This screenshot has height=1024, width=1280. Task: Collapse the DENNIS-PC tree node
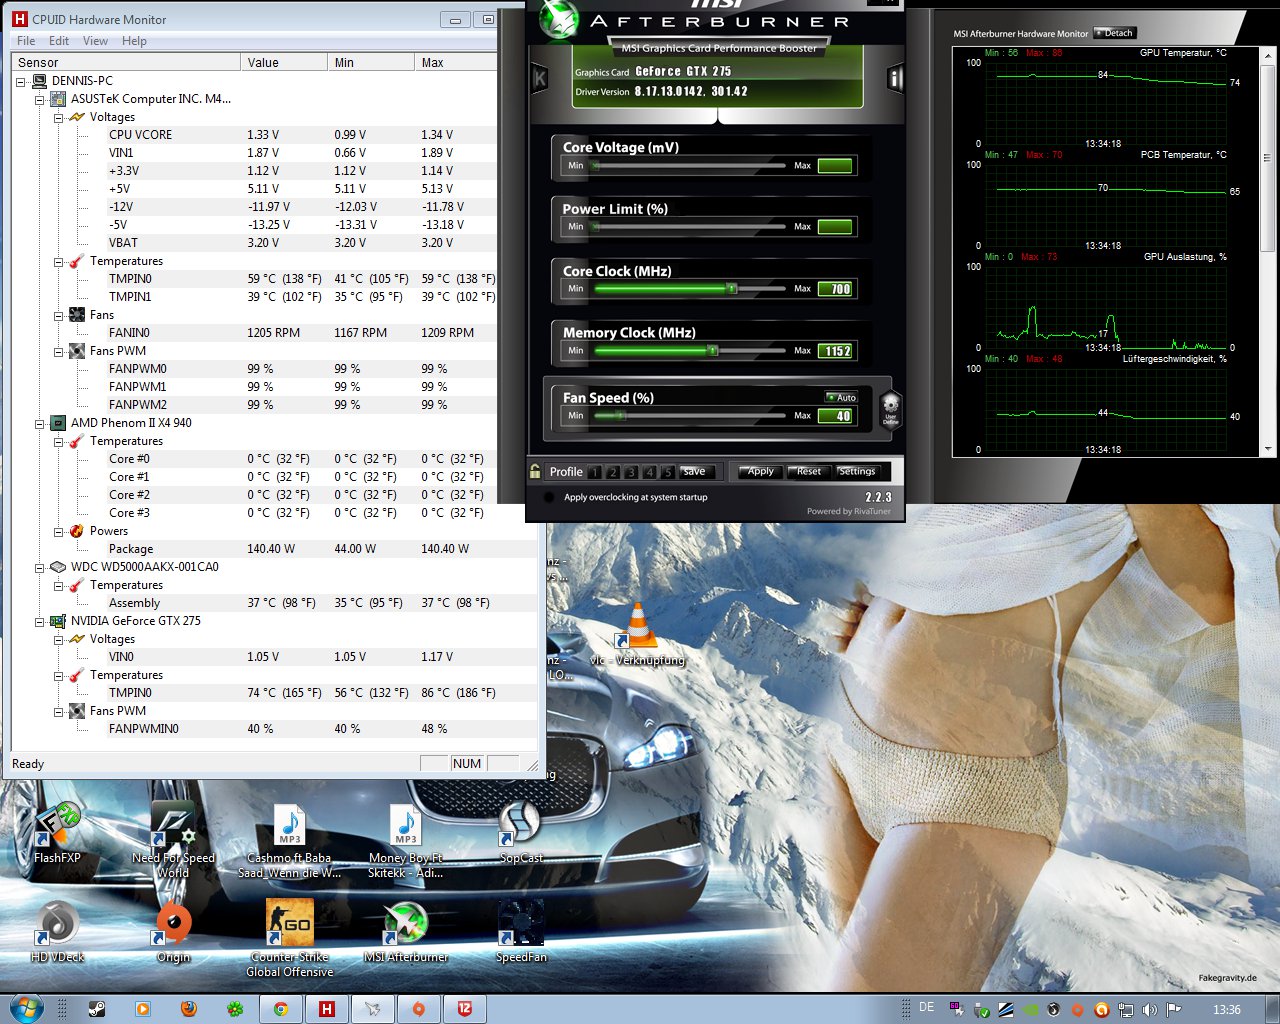coord(21,81)
